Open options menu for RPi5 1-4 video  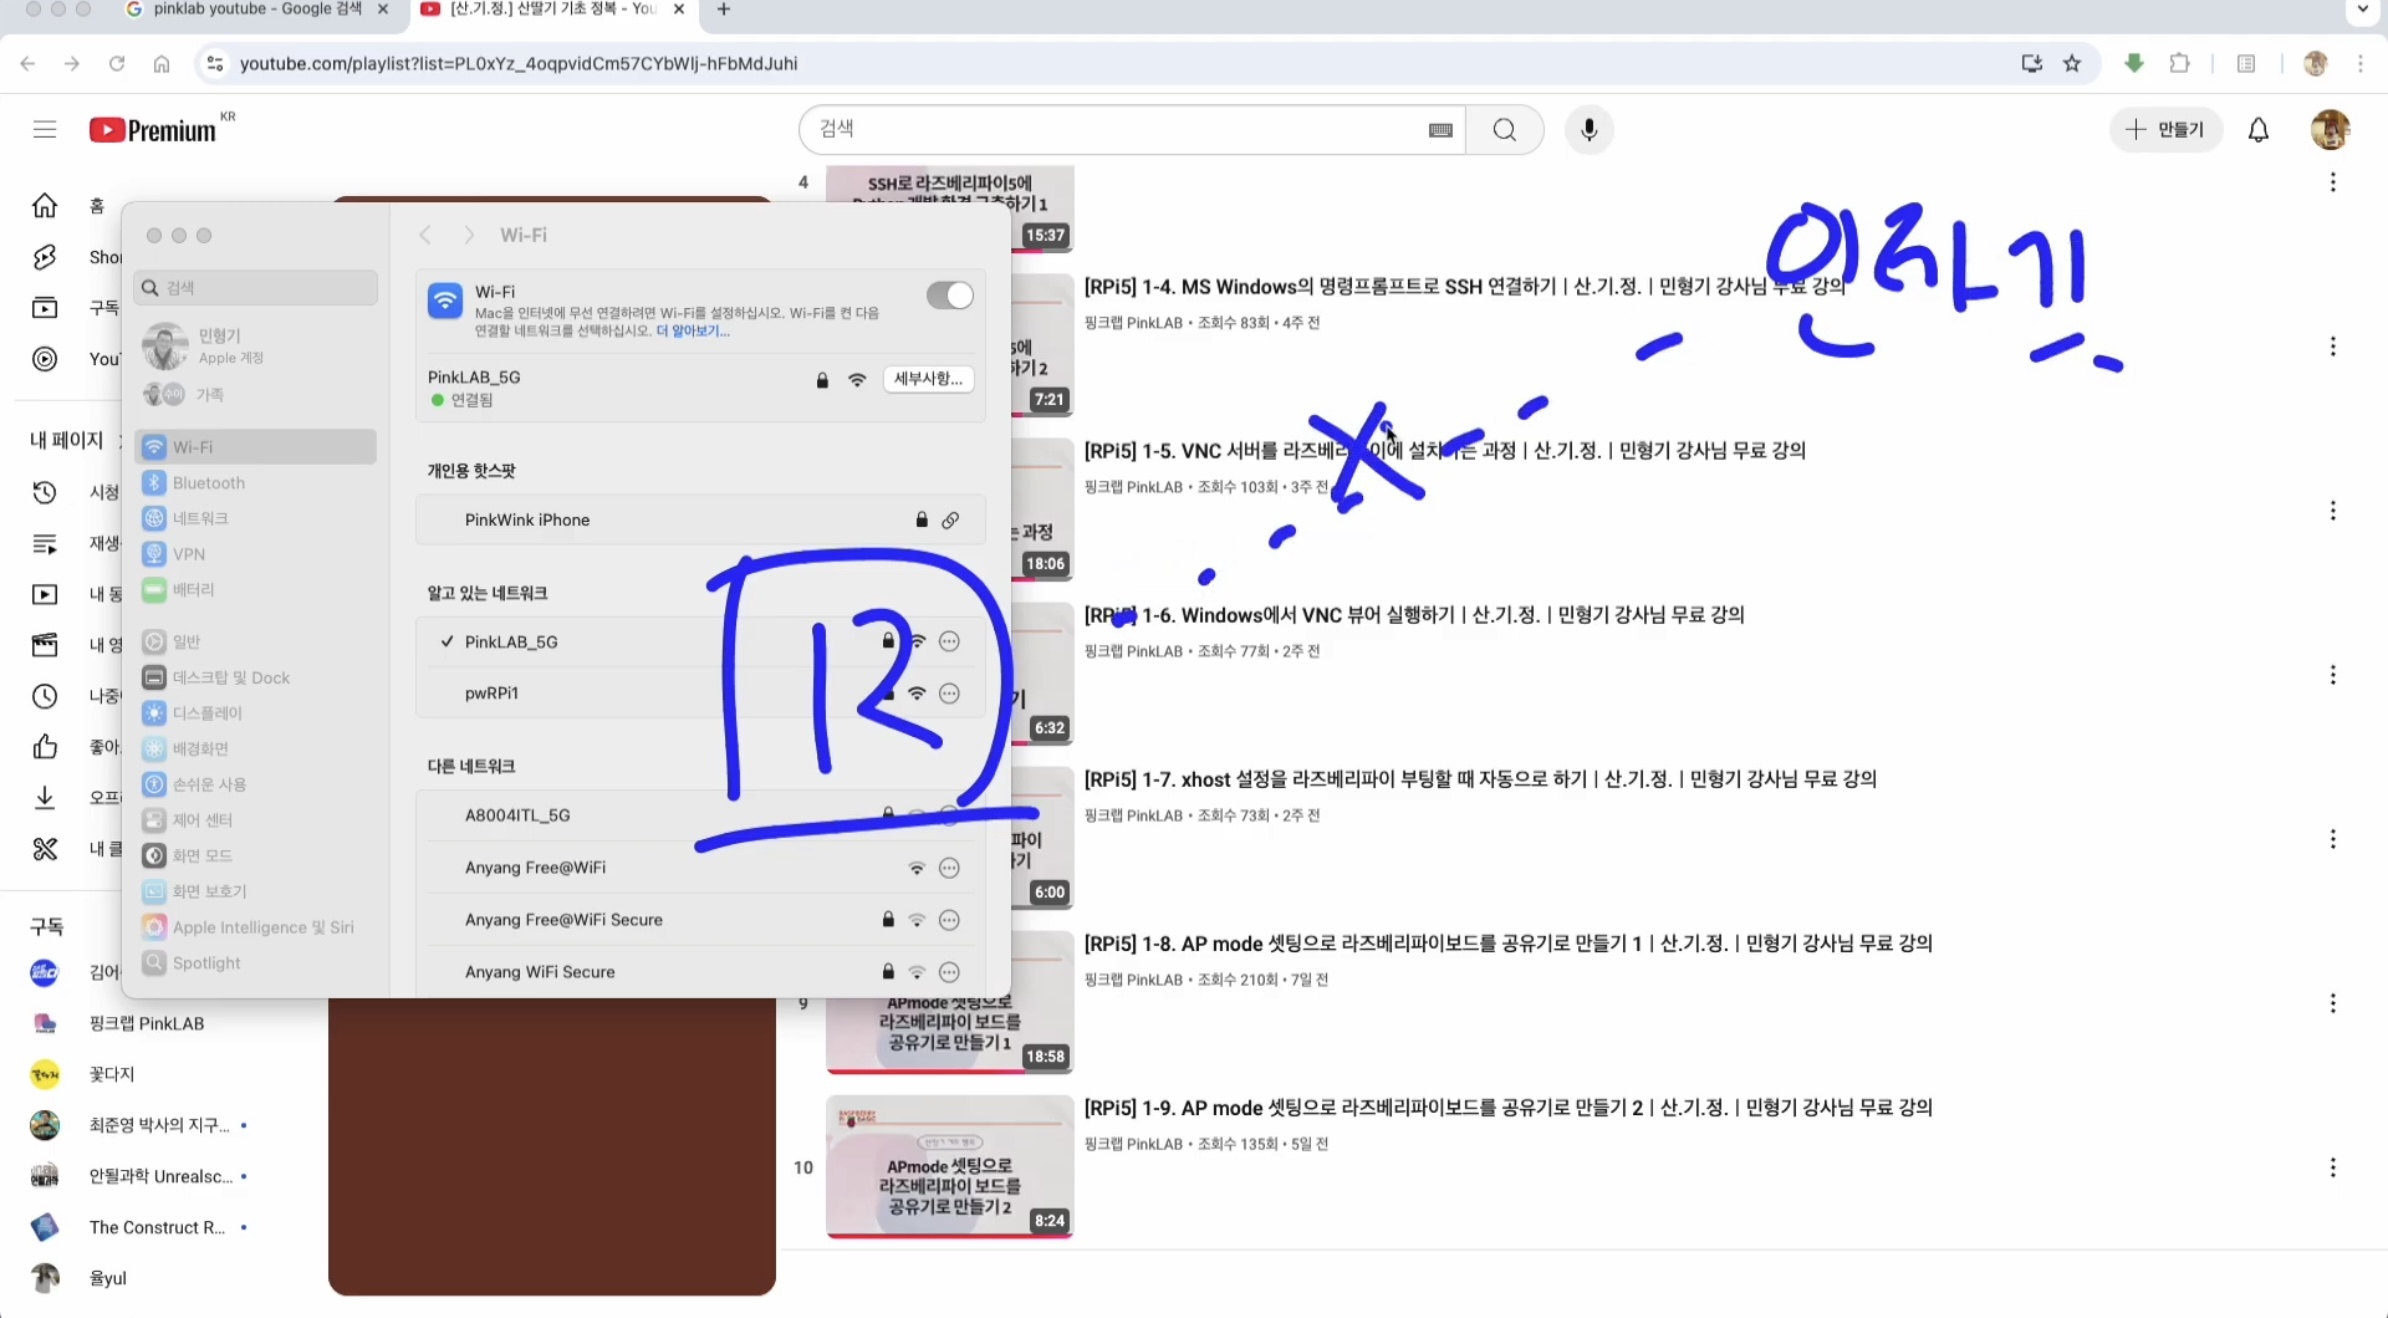pos(2332,347)
